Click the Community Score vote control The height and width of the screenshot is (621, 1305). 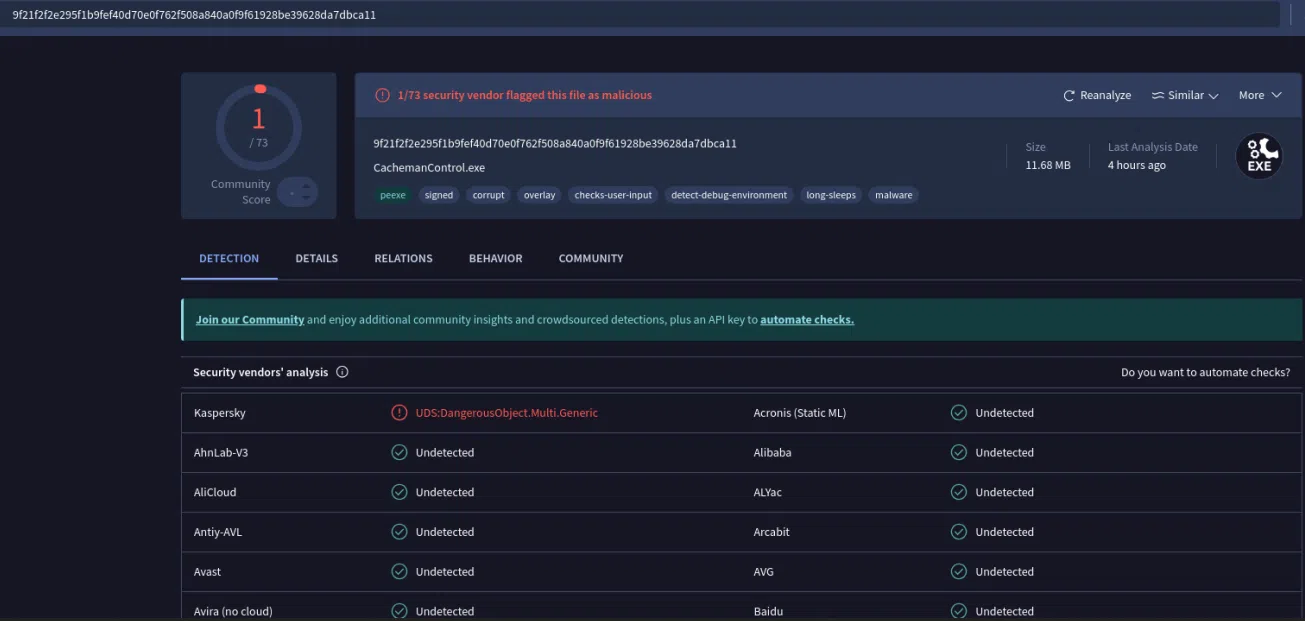point(297,191)
